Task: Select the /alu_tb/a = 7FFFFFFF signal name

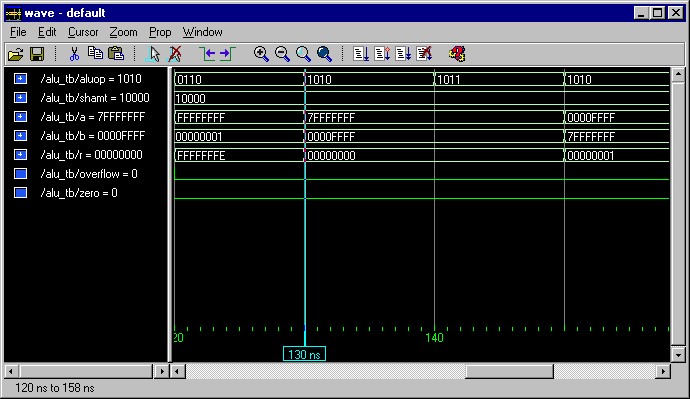Action: [x=92, y=117]
